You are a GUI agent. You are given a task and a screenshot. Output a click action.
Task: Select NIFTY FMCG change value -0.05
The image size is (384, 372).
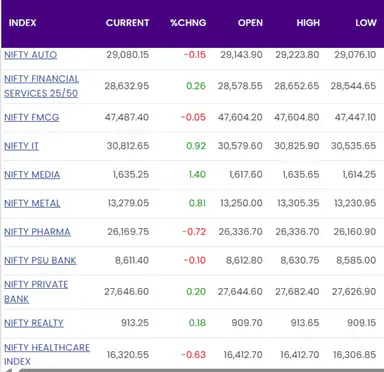click(193, 117)
